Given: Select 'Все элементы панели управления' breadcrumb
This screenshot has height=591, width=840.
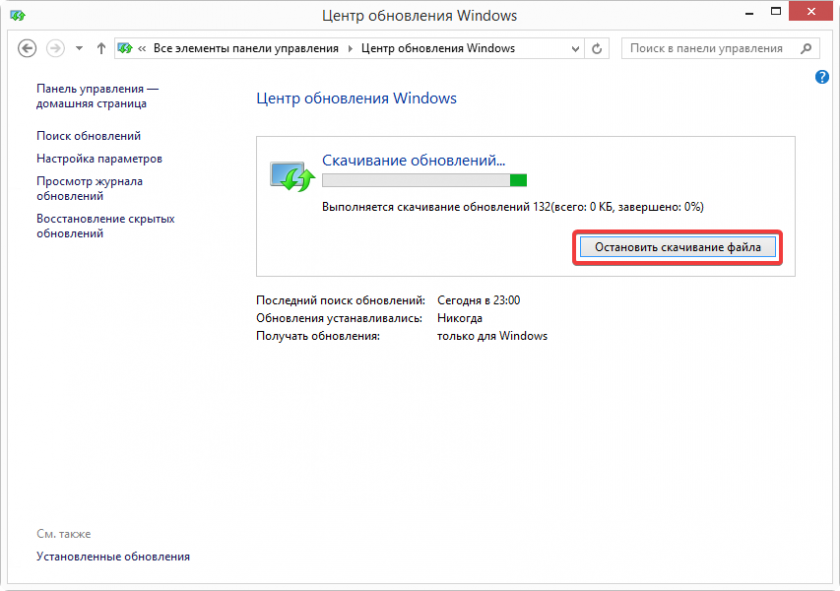Looking at the screenshot, I should click(246, 48).
